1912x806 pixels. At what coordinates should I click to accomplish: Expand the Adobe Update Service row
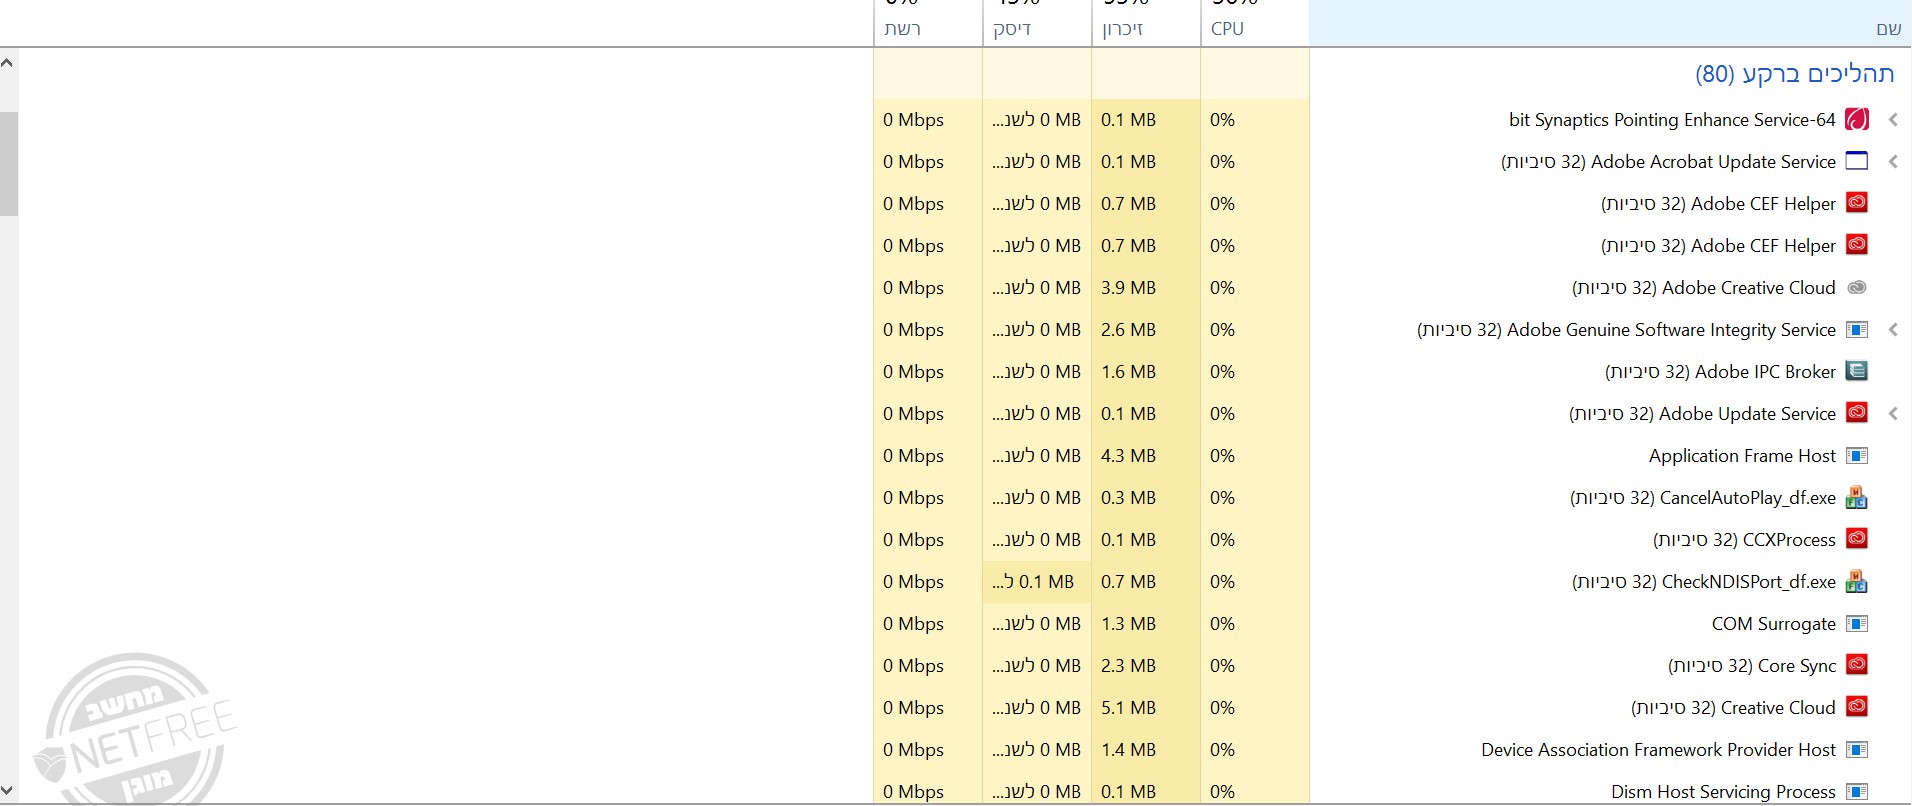pos(1893,414)
